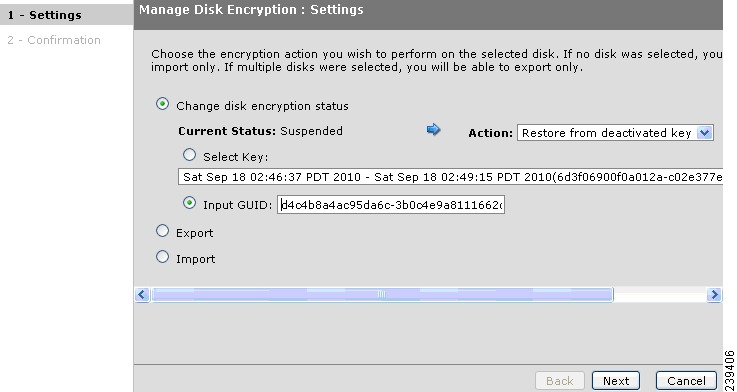The width and height of the screenshot is (737, 392).
Task: Click the Cancel button
Action: (686, 380)
